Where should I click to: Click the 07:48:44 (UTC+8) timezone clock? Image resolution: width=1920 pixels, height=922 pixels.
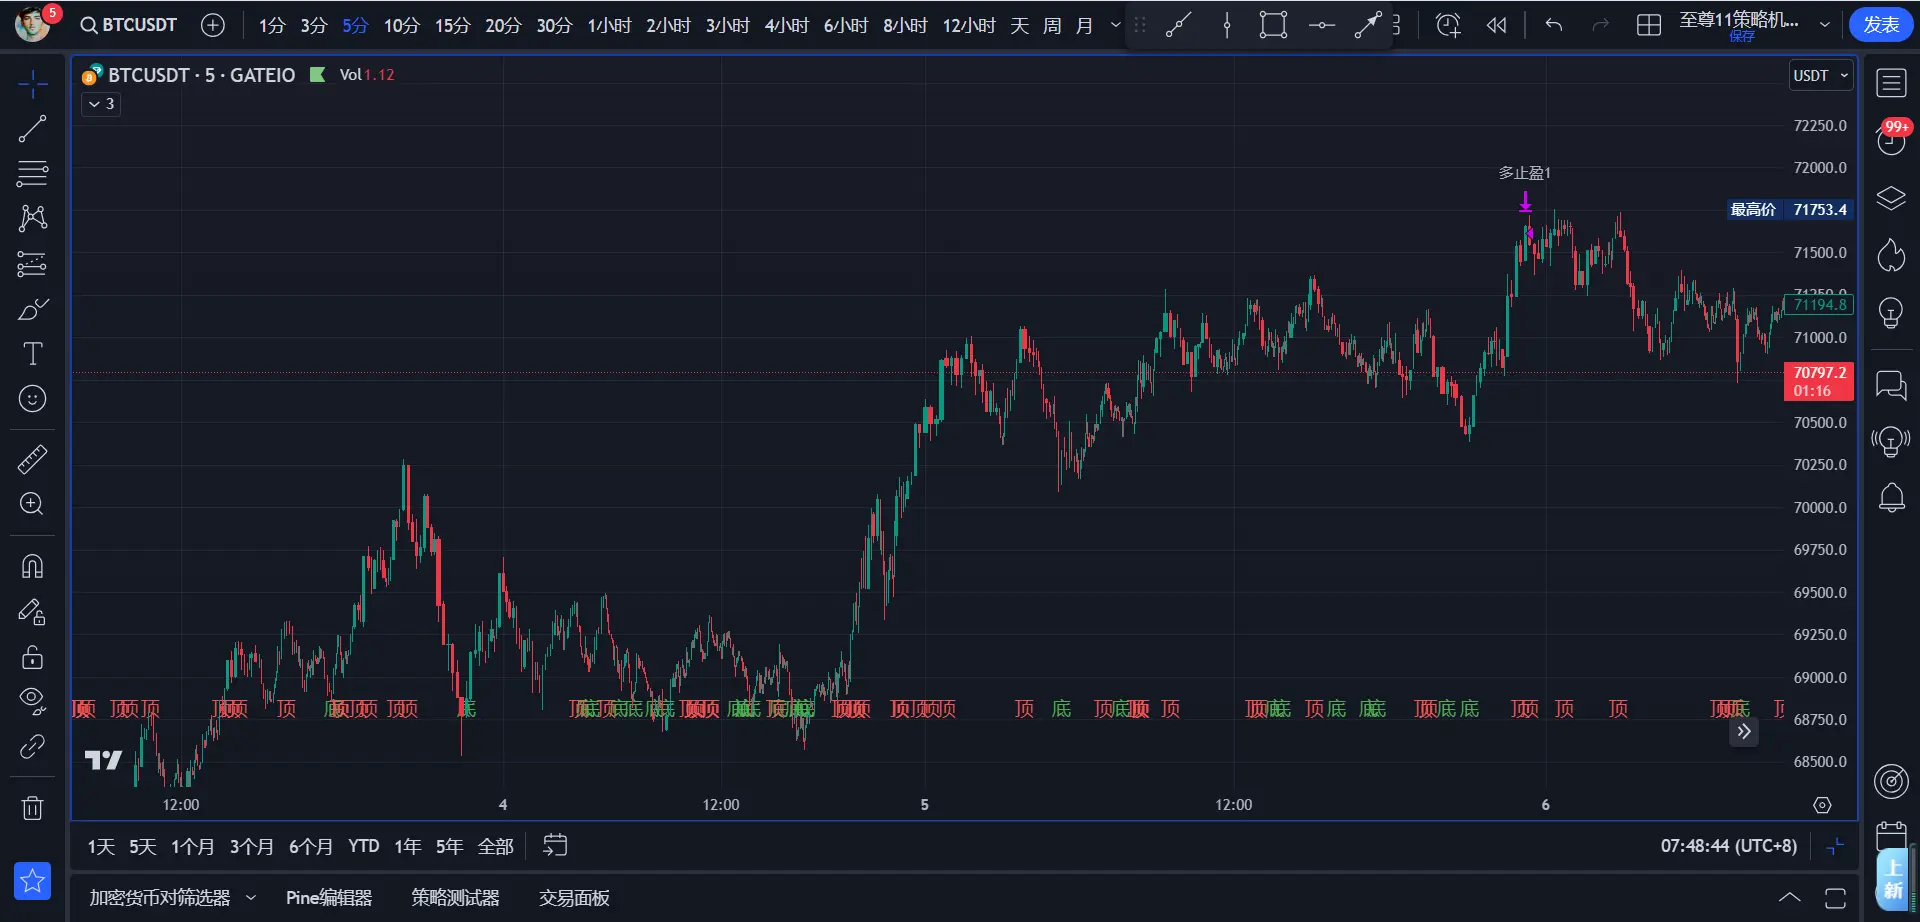click(x=1729, y=846)
